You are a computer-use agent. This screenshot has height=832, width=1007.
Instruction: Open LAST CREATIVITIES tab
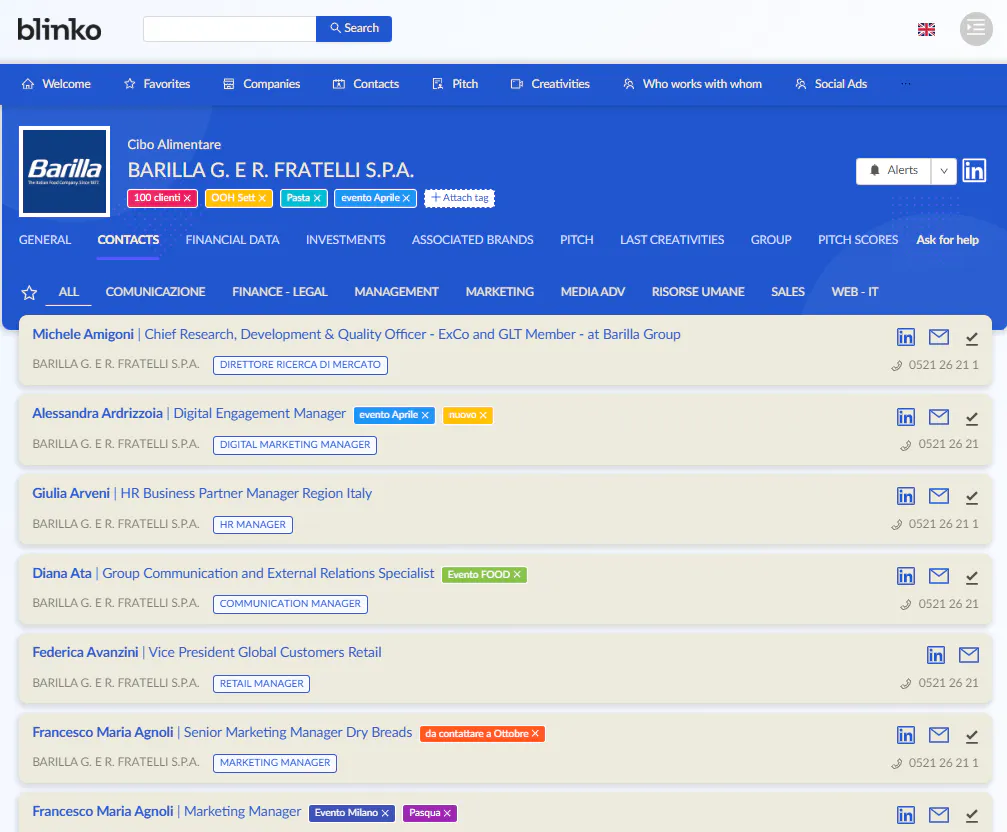click(x=672, y=239)
